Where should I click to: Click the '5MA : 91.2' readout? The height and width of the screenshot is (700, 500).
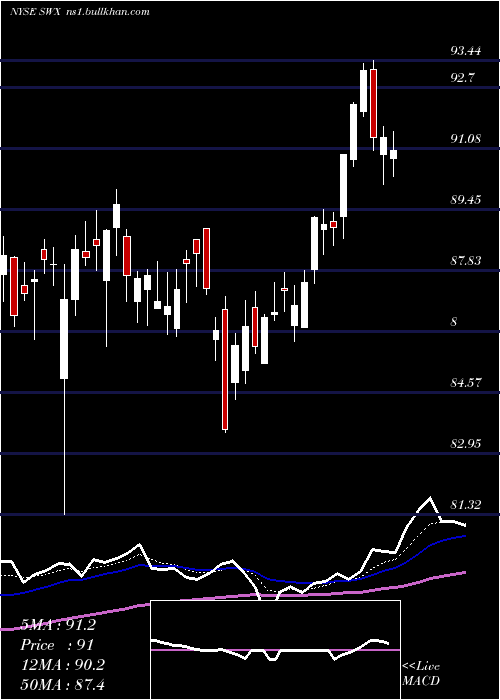58,625
